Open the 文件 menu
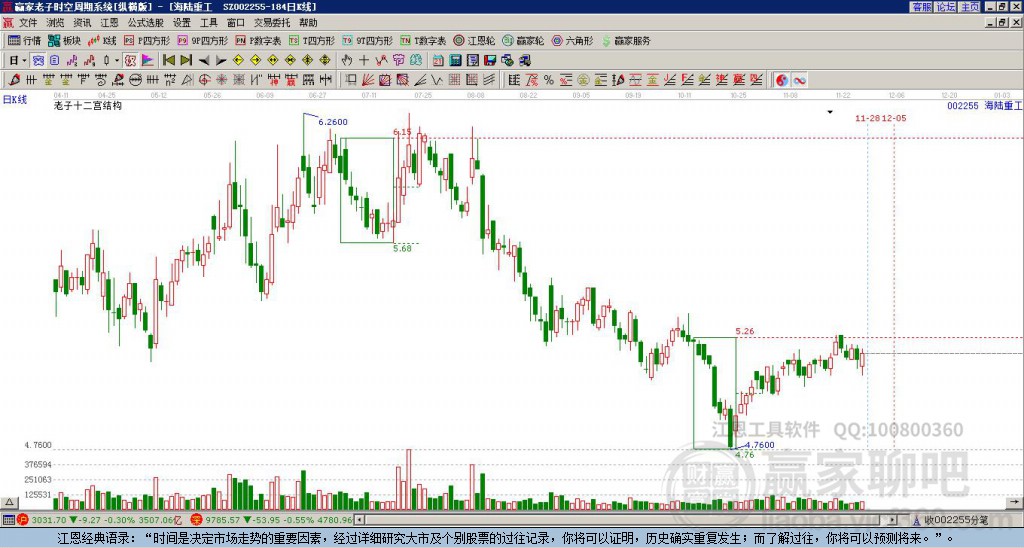The height and width of the screenshot is (548, 1024). [x=28, y=23]
